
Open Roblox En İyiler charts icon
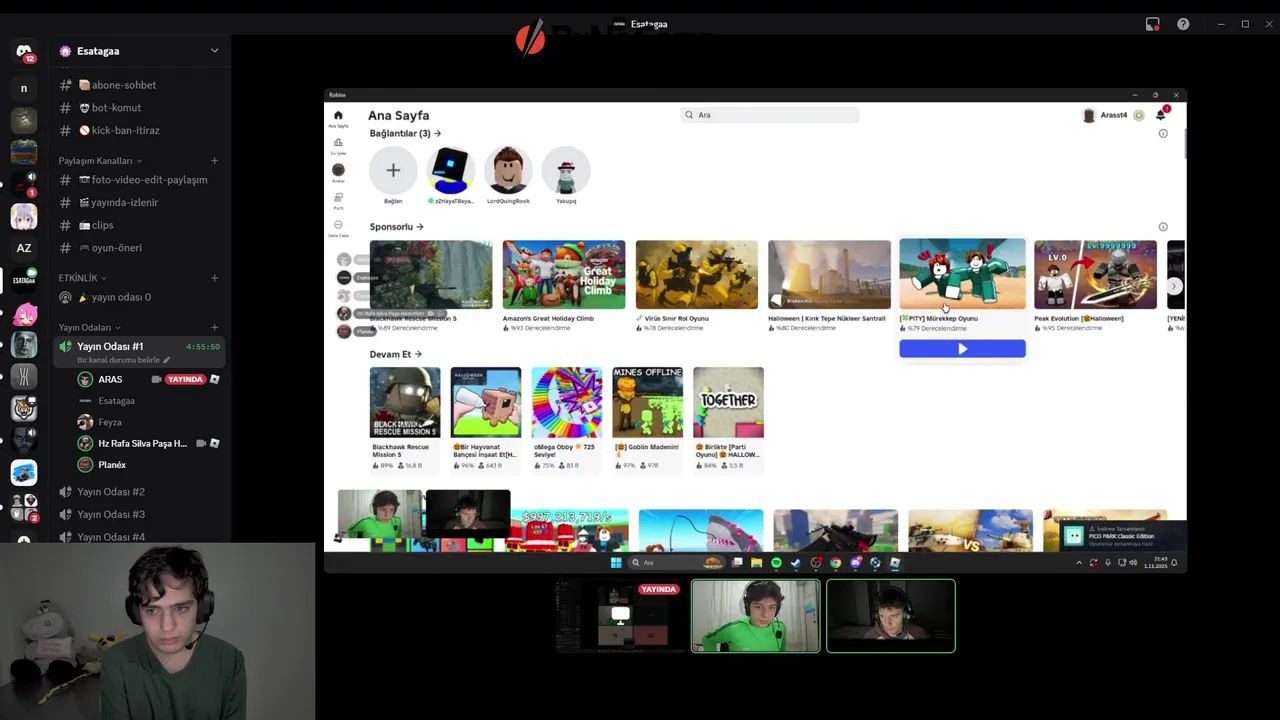pyautogui.click(x=338, y=145)
